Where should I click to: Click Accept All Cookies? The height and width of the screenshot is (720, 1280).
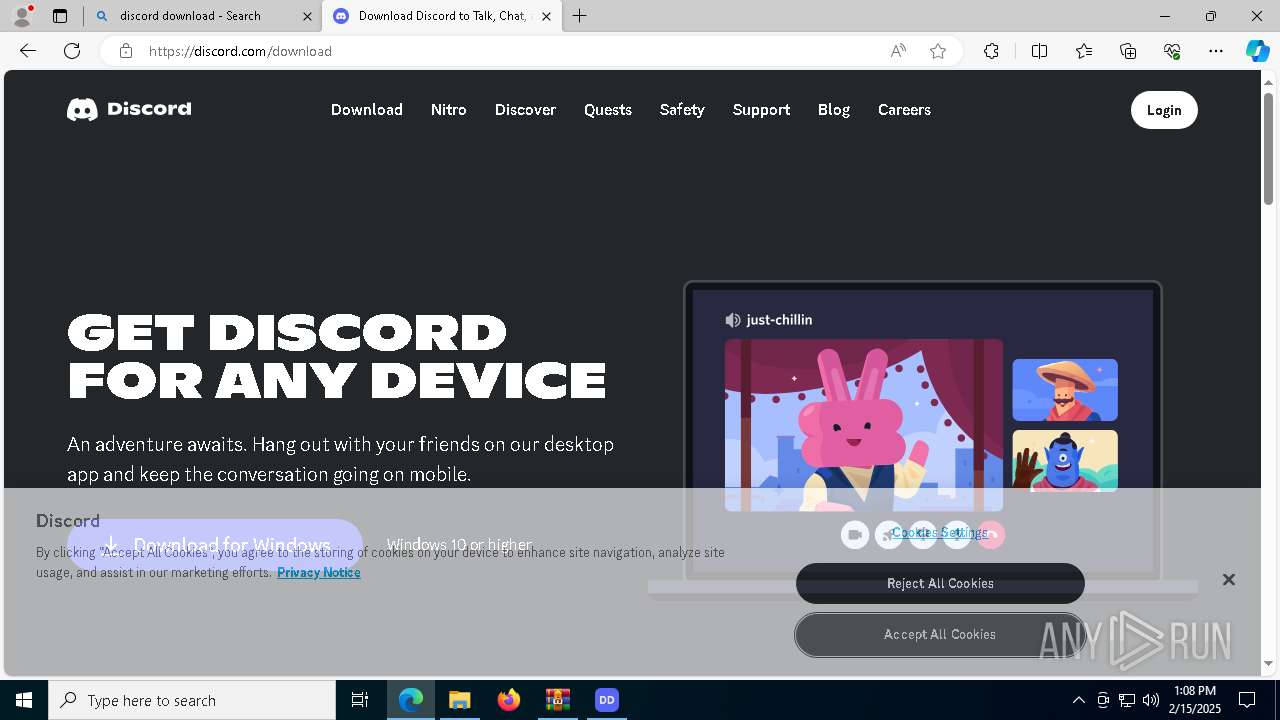click(940, 634)
